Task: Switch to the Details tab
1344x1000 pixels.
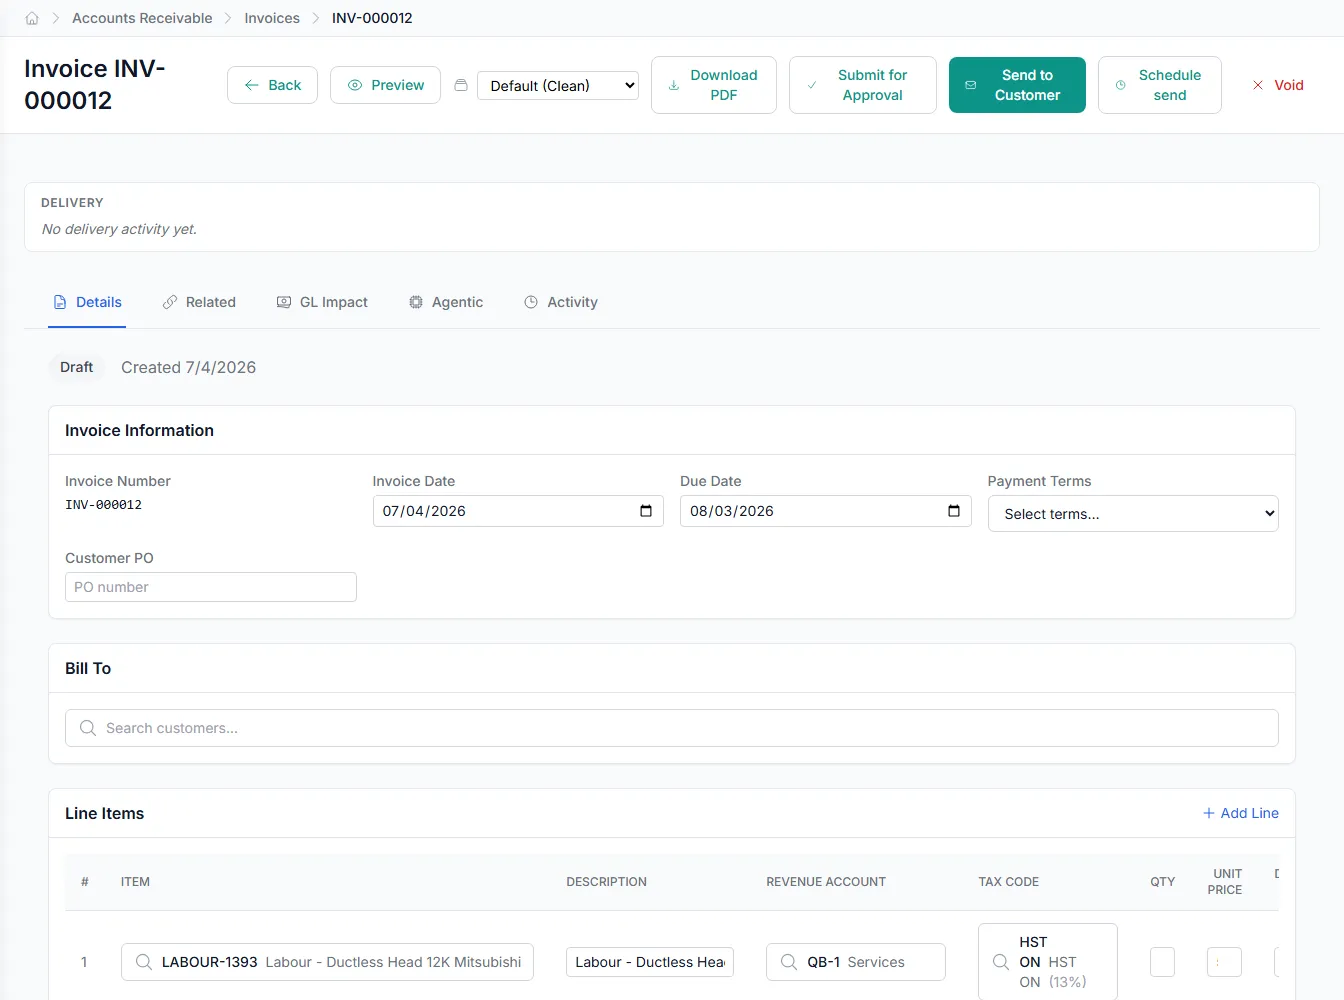Action: pyautogui.click(x=87, y=302)
